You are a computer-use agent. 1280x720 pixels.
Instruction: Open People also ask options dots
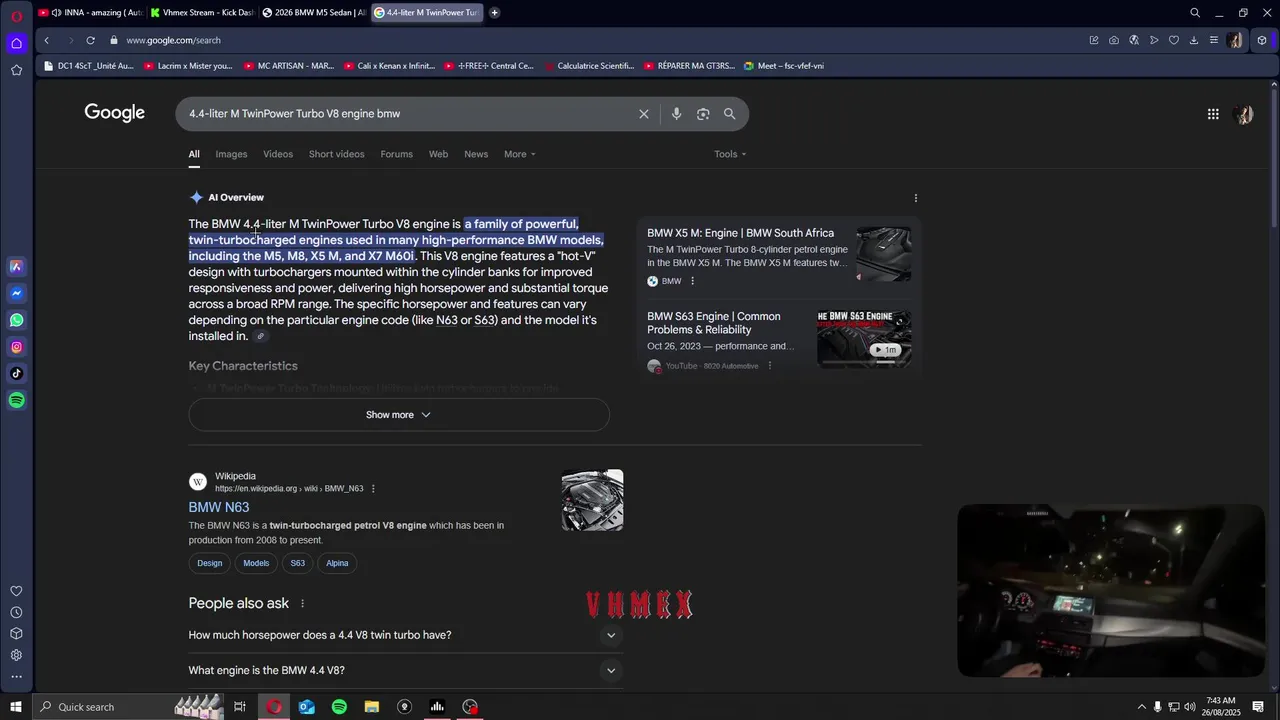click(x=302, y=604)
